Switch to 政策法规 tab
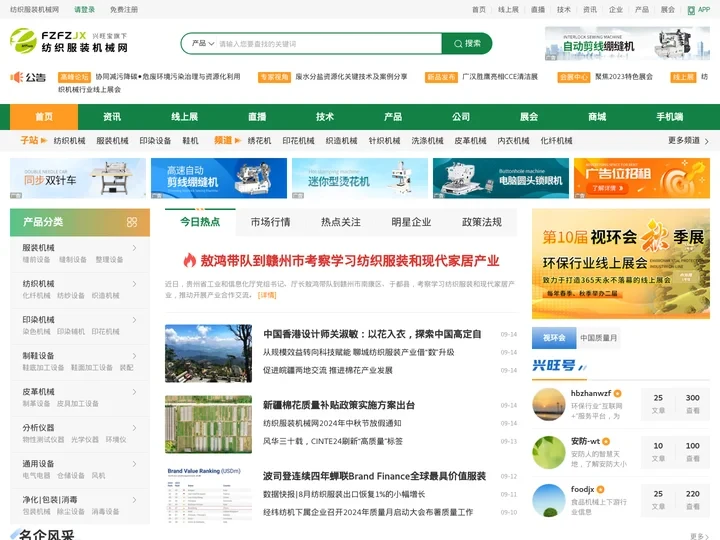The height and width of the screenshot is (540, 720). click(x=482, y=222)
